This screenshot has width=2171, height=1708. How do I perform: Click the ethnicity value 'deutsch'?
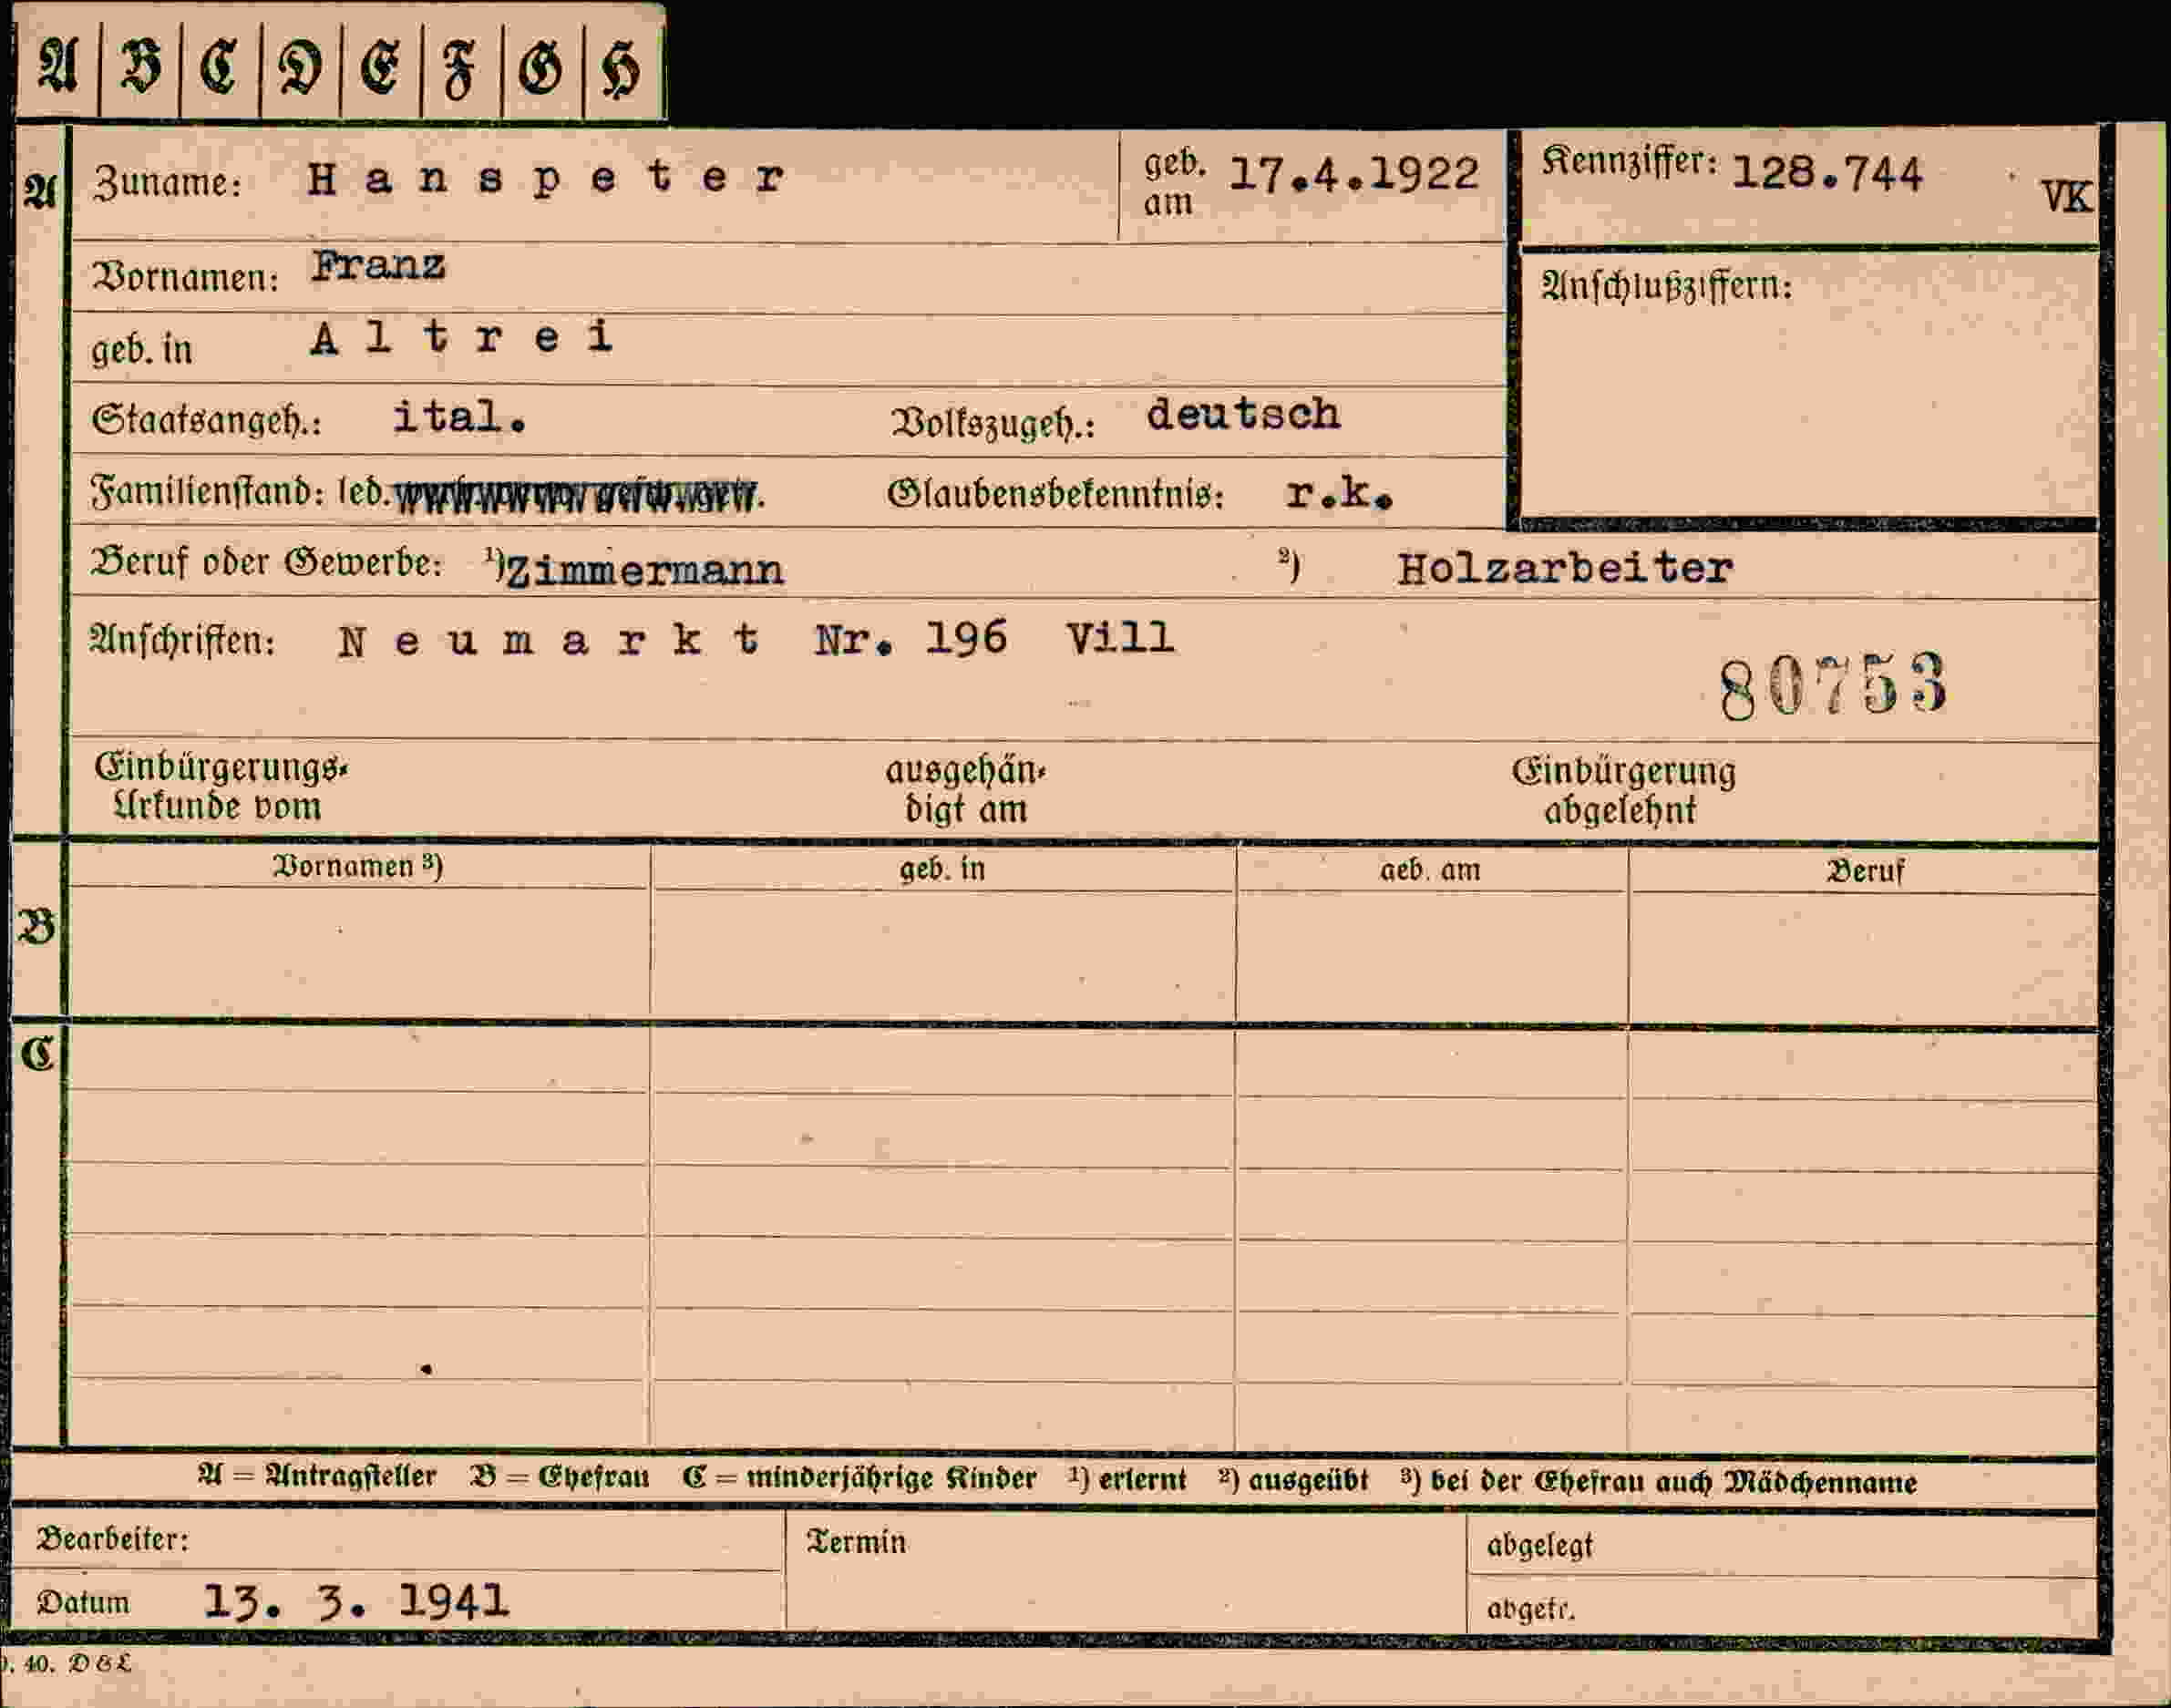[1243, 414]
